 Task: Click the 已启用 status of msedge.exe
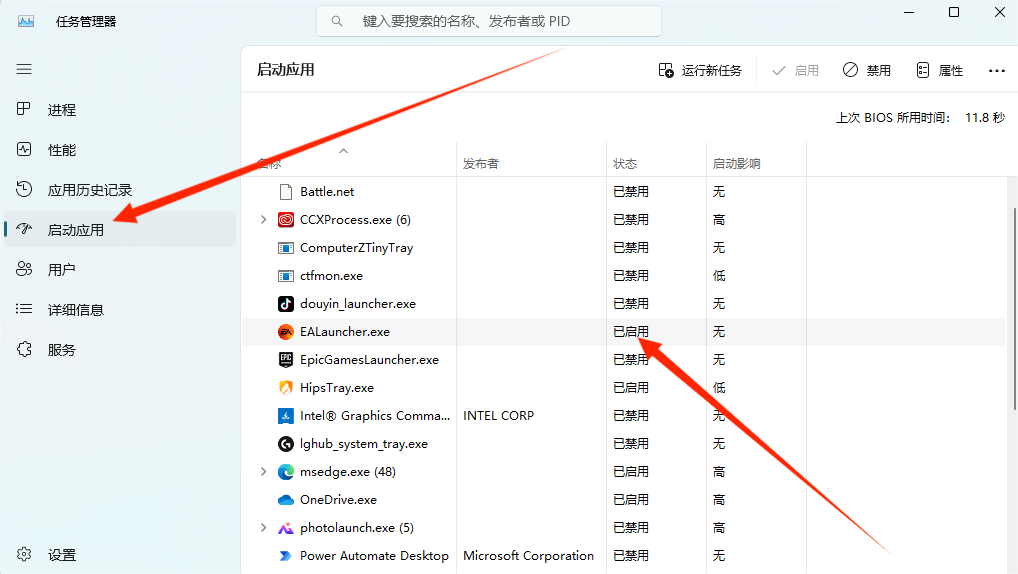(x=630, y=471)
